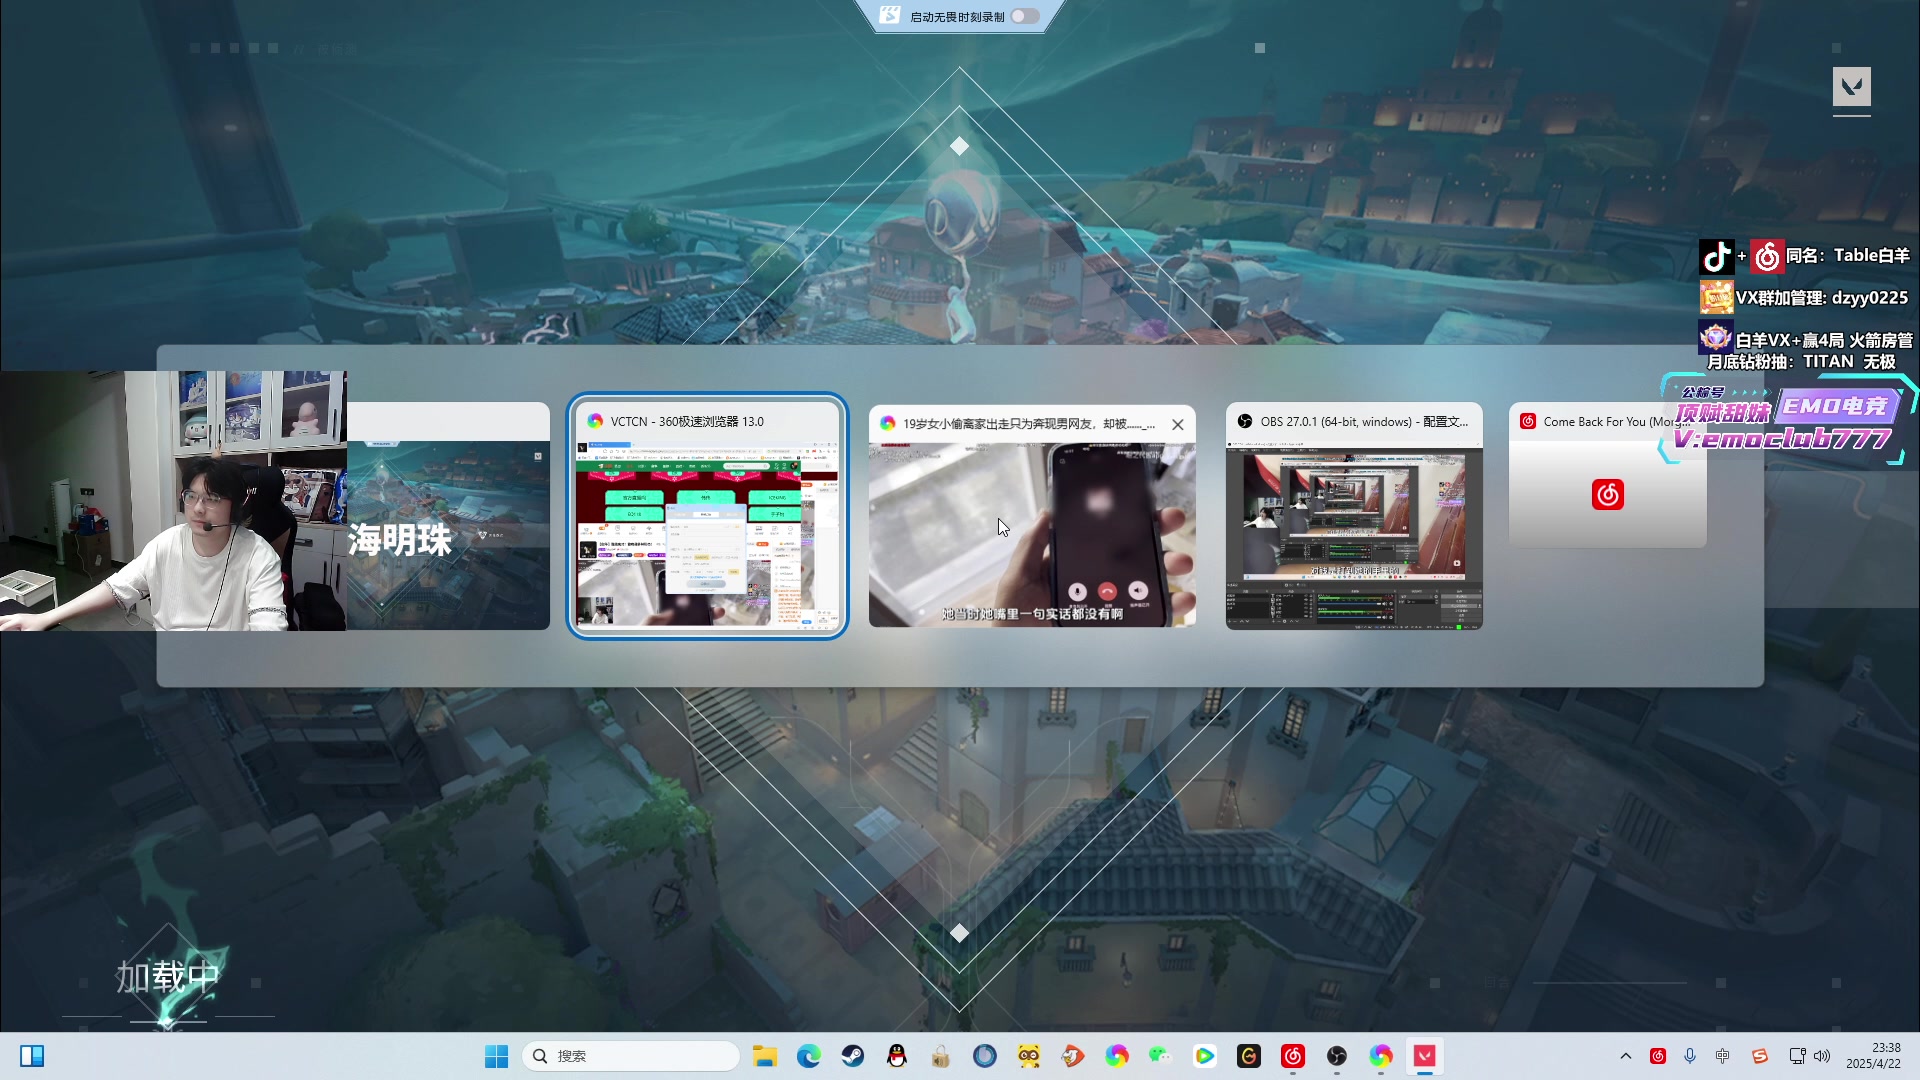Click the taskbar 搜索 search box
Screen dimensions: 1920x1080
(630, 1056)
